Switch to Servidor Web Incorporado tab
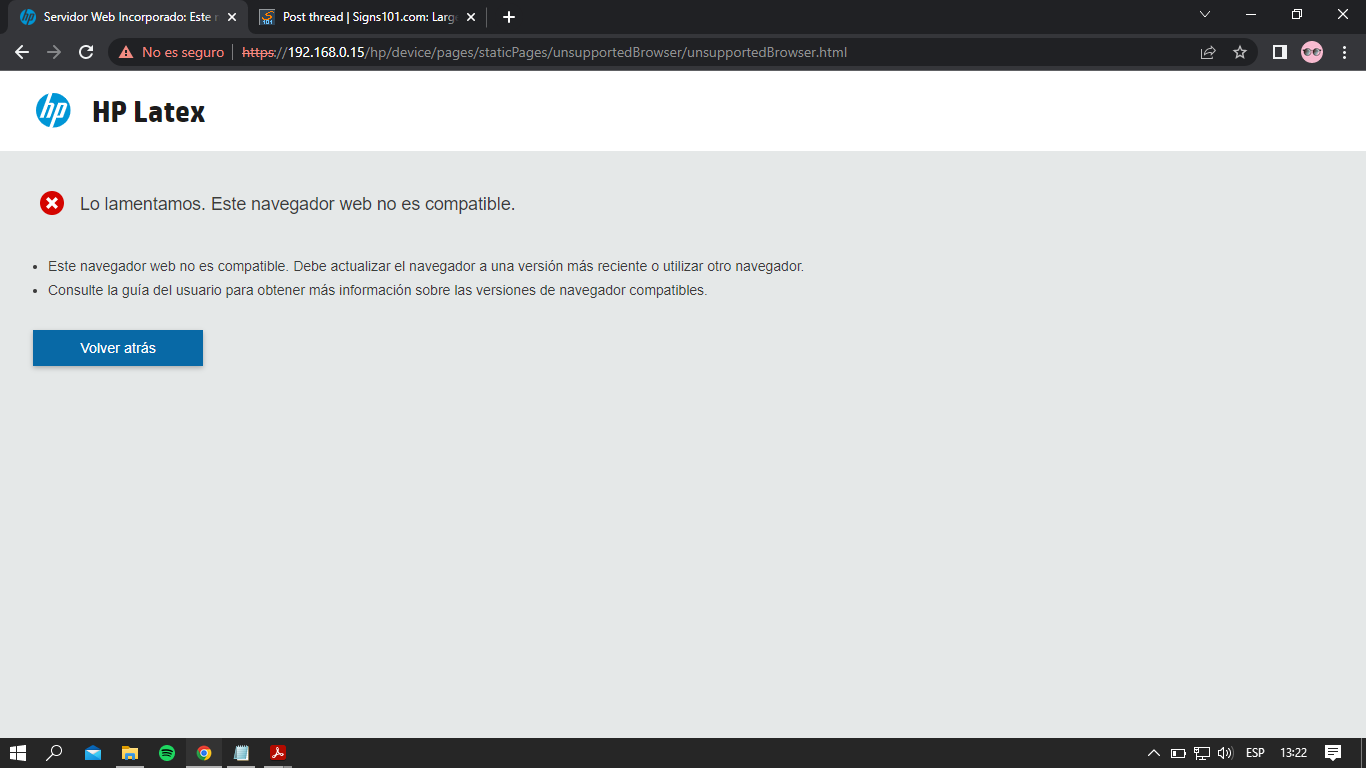Image resolution: width=1366 pixels, height=768 pixels. (128, 17)
